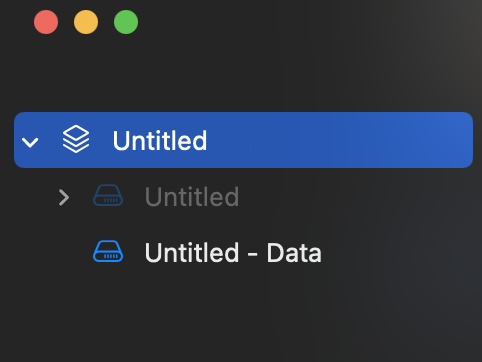The image size is (482, 362).
Task: Click the gap between container icon and Untitled
Action: [x=101, y=140]
